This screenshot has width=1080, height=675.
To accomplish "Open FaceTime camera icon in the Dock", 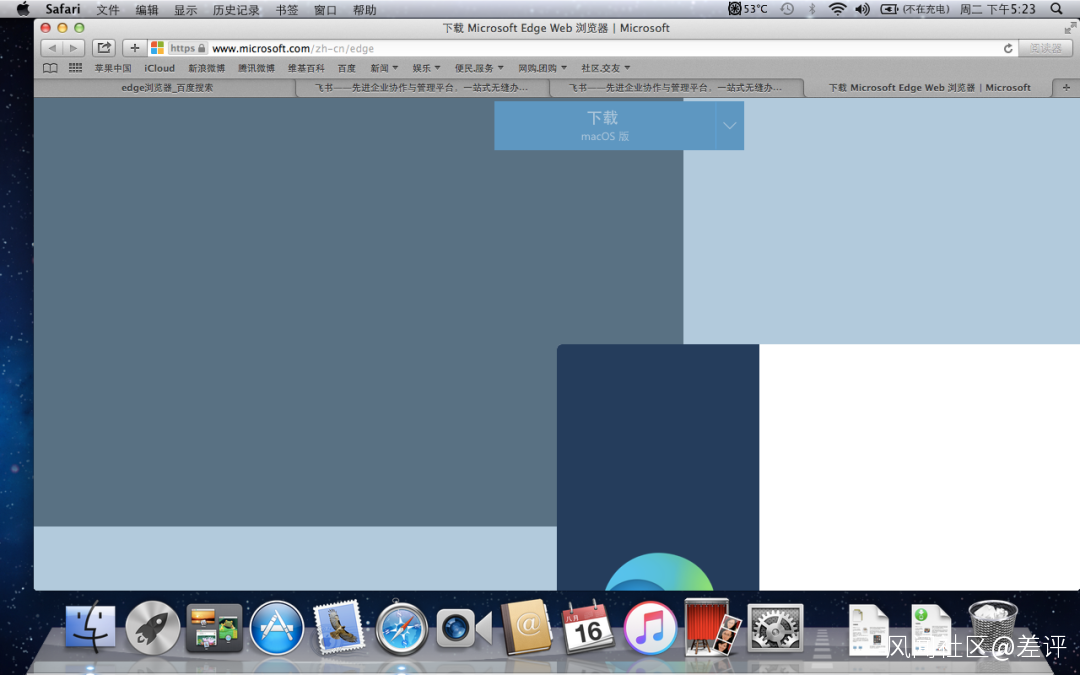I will [x=464, y=628].
